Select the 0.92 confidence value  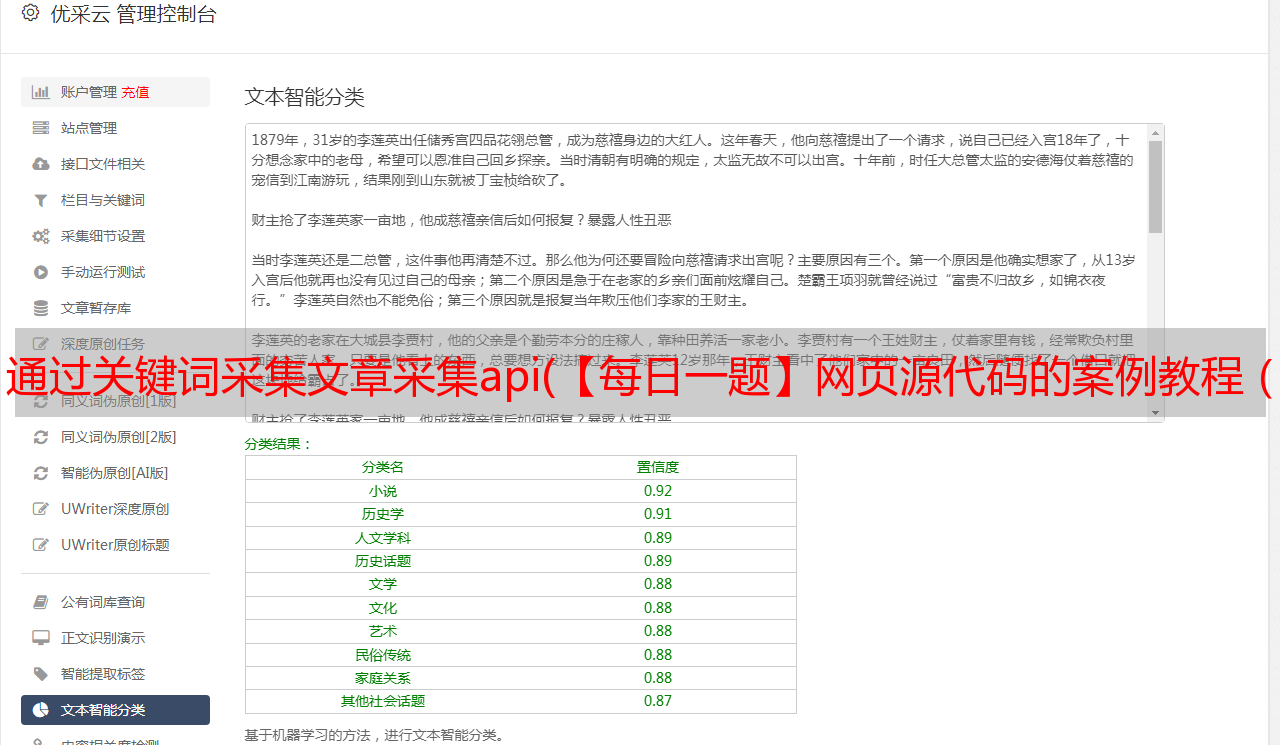click(658, 491)
